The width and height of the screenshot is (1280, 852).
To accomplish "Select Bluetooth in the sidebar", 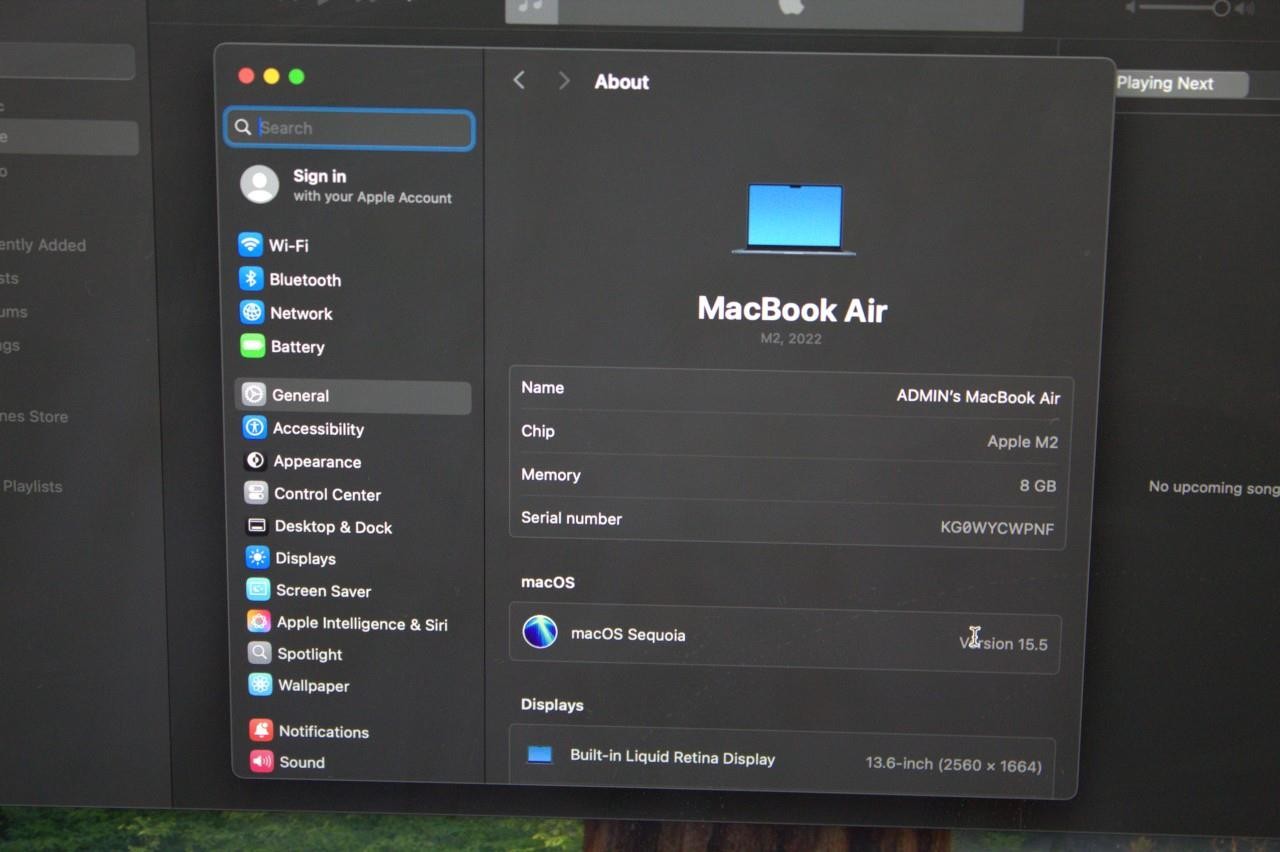I will point(305,280).
